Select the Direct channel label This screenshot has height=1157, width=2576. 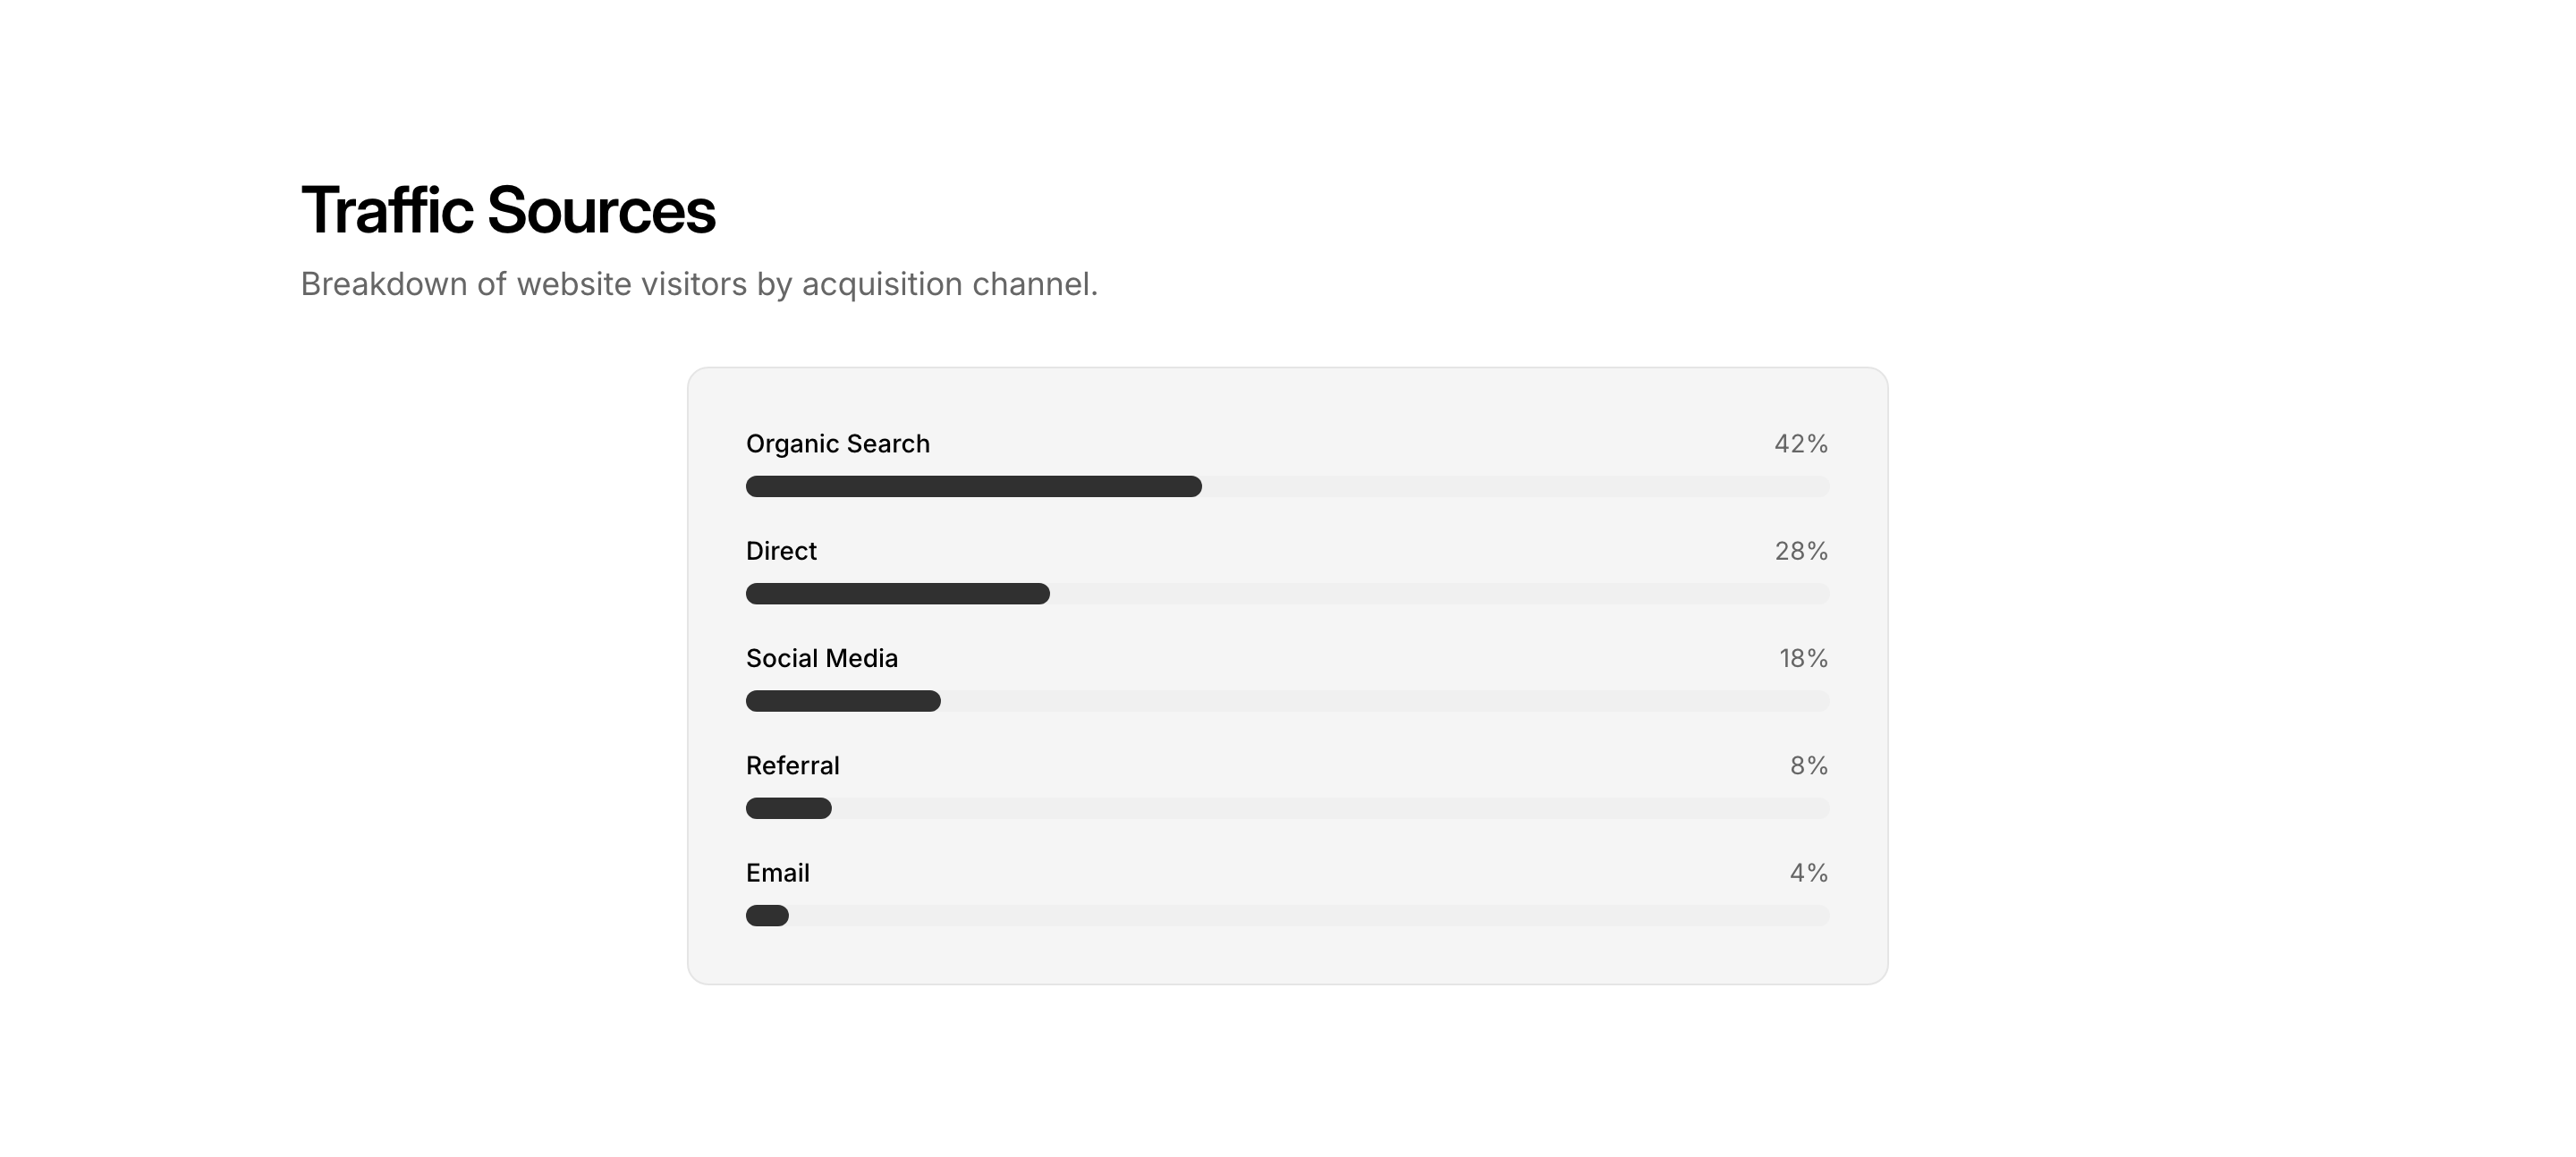click(781, 551)
